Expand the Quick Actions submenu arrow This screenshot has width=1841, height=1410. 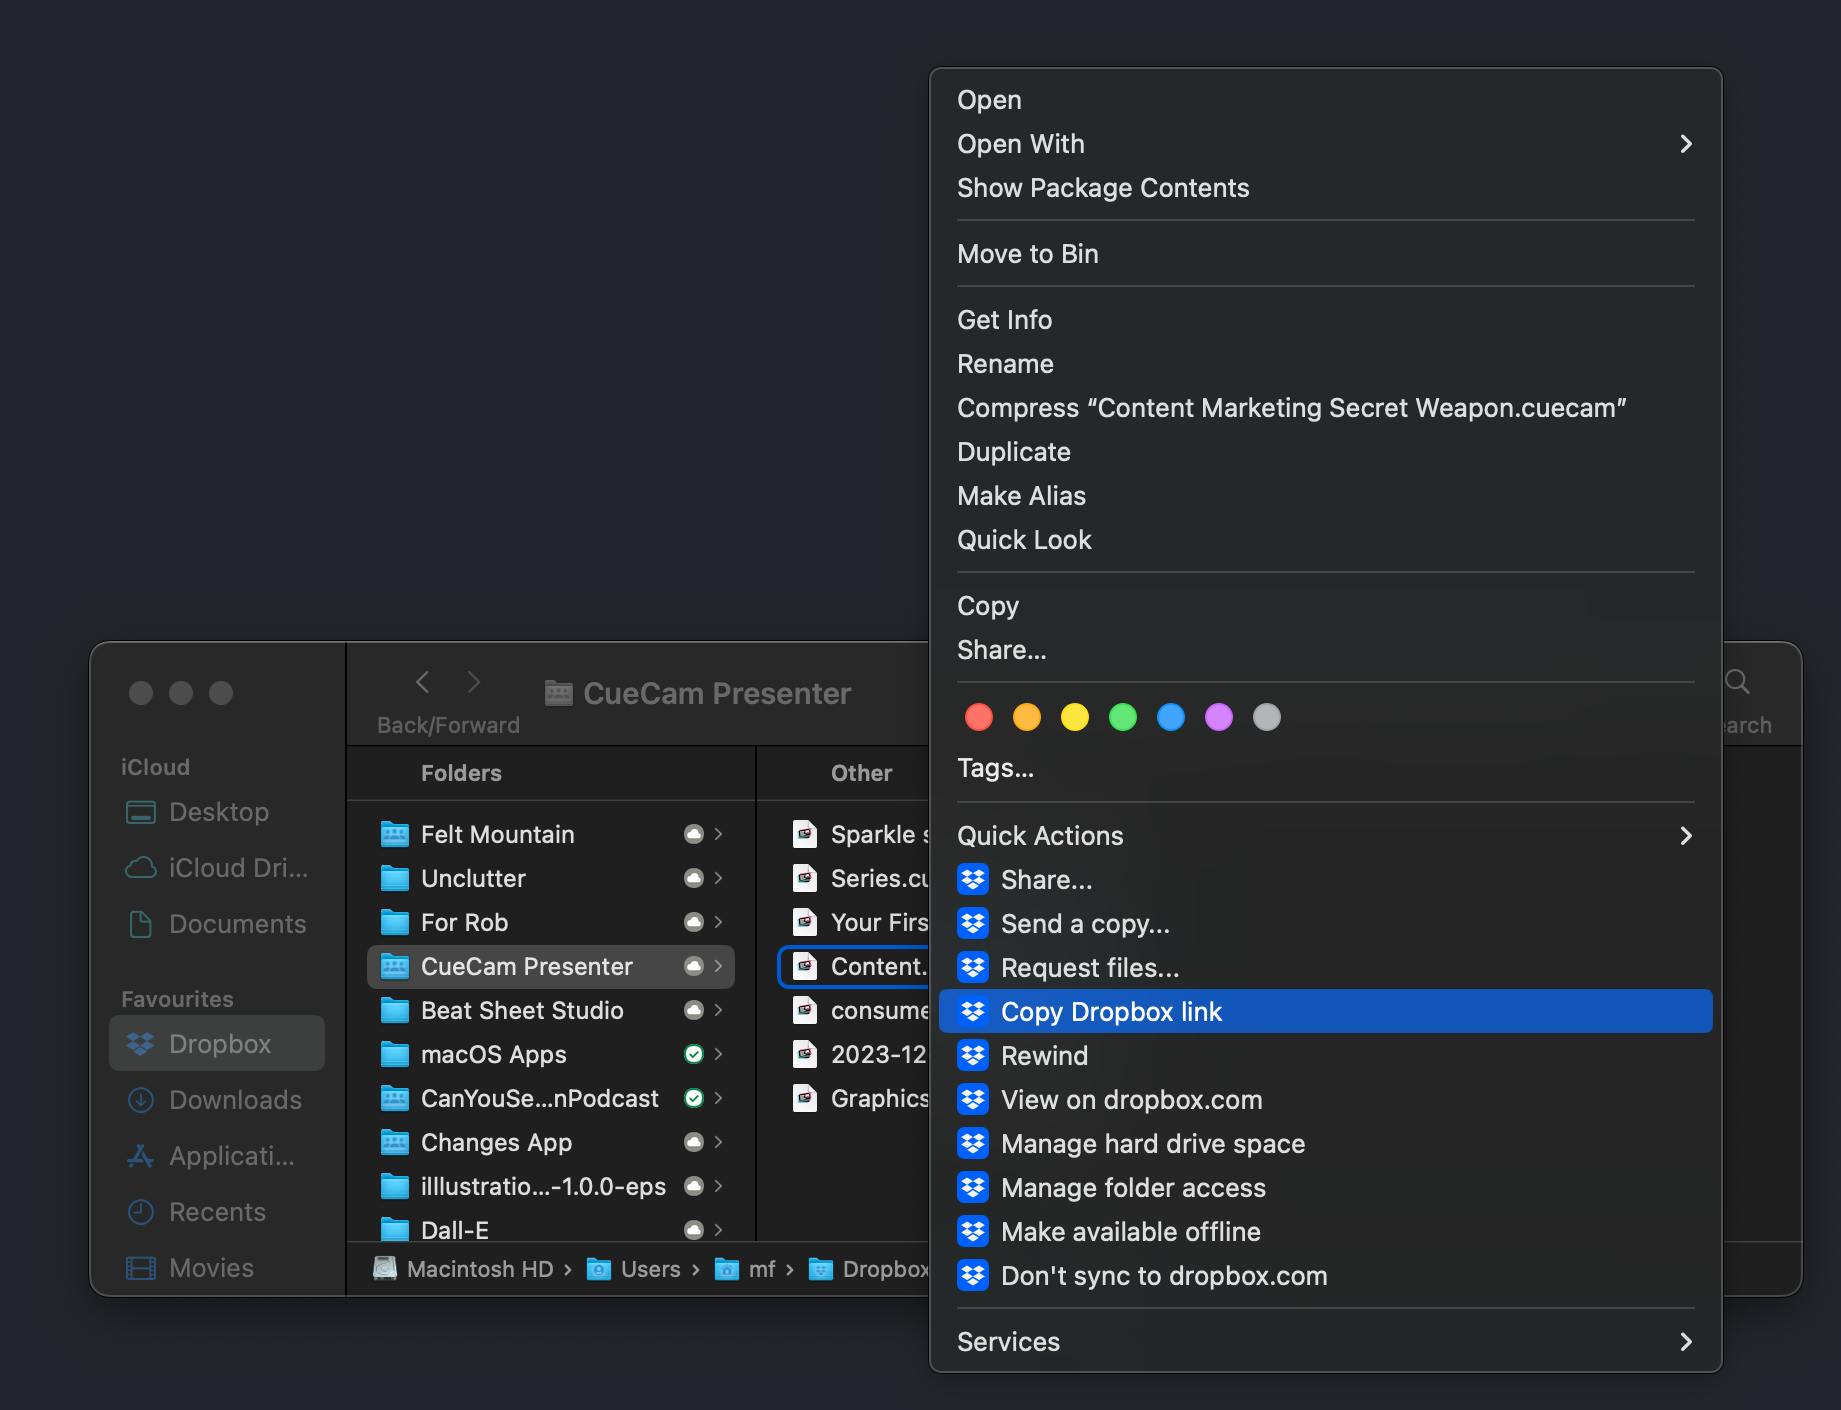point(1686,836)
